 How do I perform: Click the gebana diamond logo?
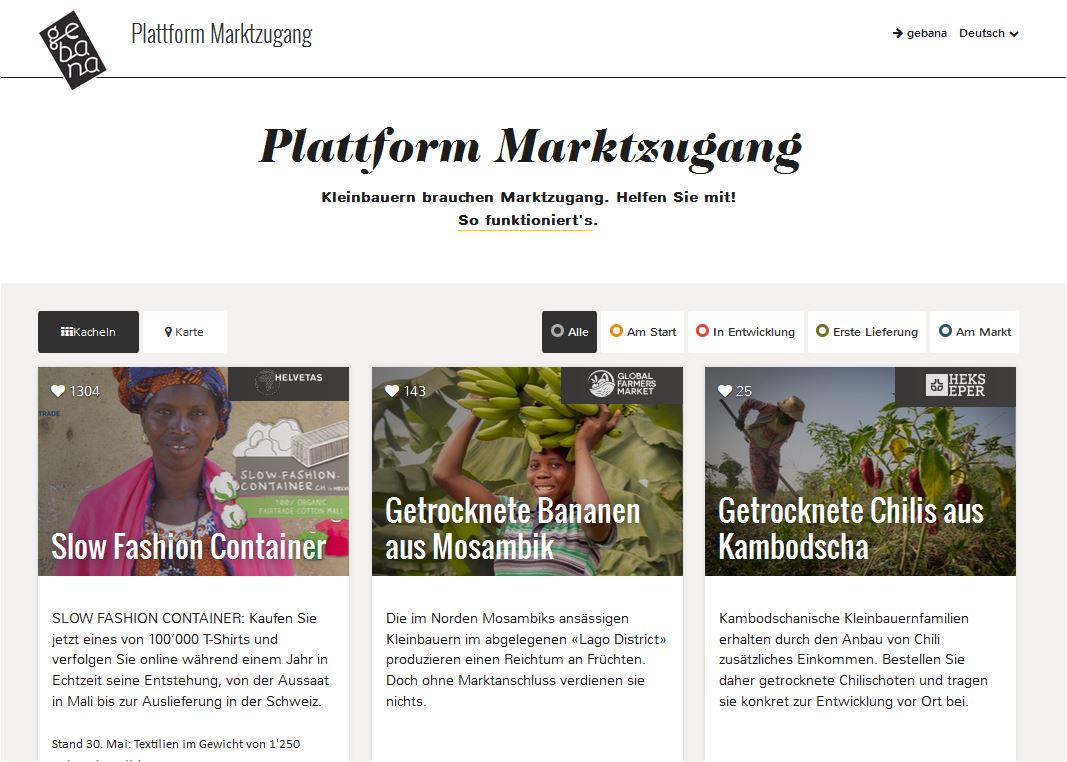[73, 50]
